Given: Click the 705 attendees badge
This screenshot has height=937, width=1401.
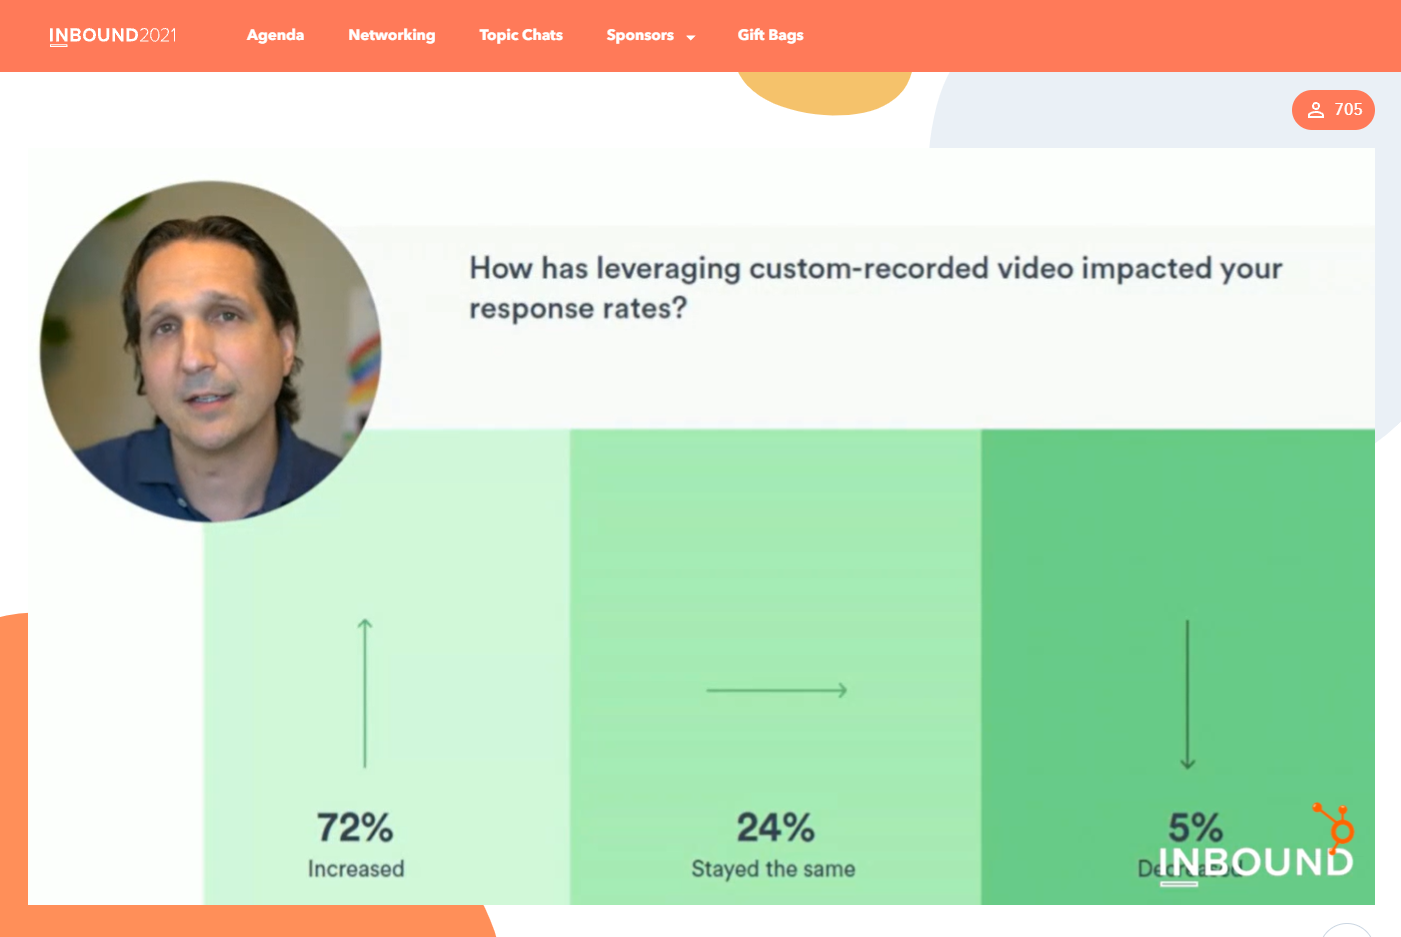Looking at the screenshot, I should click(1333, 110).
